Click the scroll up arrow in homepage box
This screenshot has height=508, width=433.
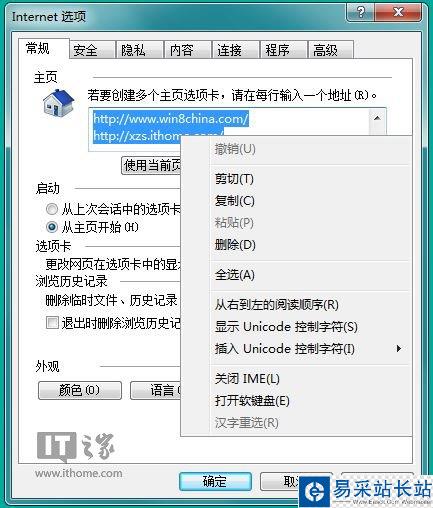(x=377, y=118)
